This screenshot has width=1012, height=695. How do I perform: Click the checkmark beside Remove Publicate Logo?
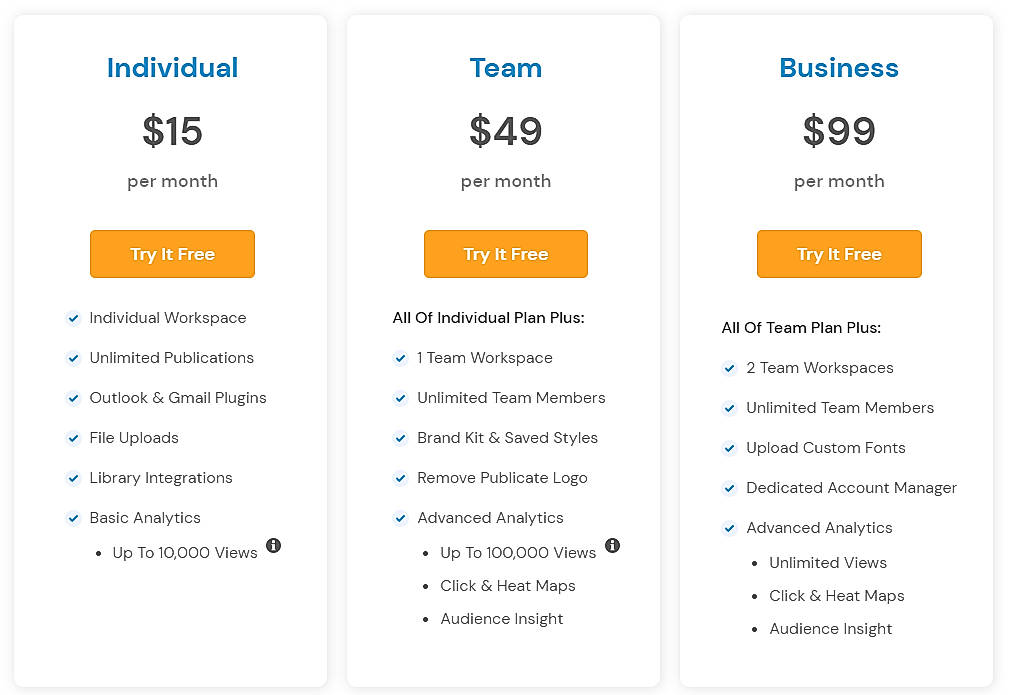coord(400,478)
